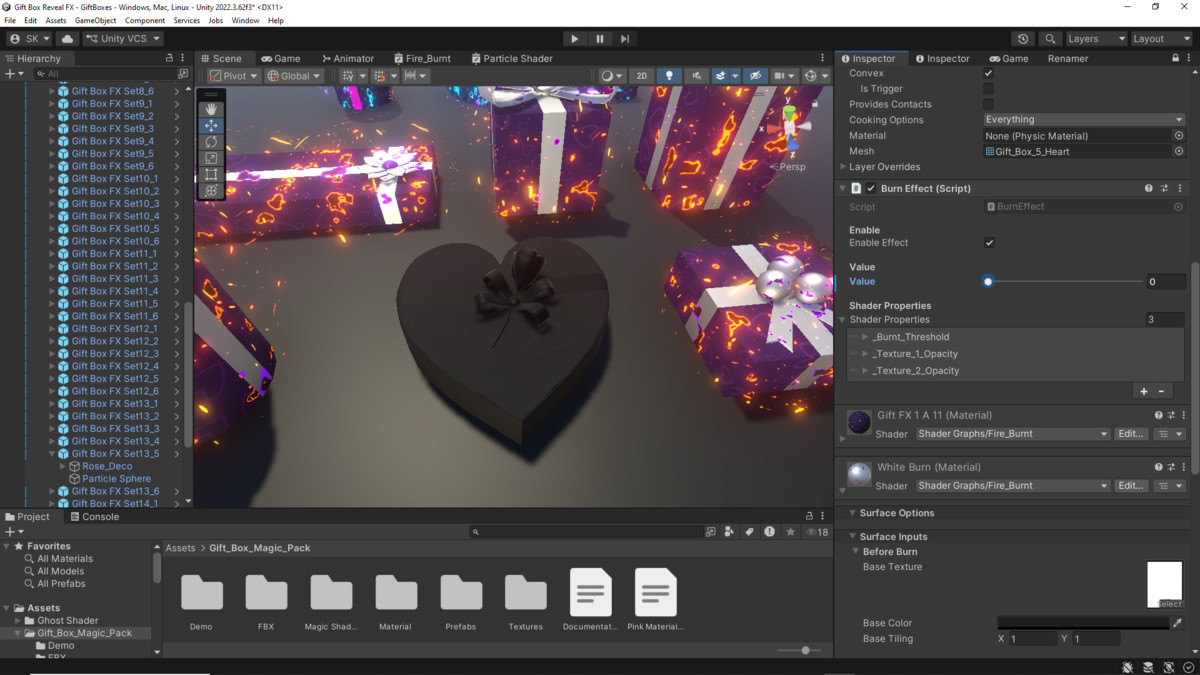Screen dimensions: 1200x675
Task: Search by Label tag icon in Project
Action: pos(749,532)
